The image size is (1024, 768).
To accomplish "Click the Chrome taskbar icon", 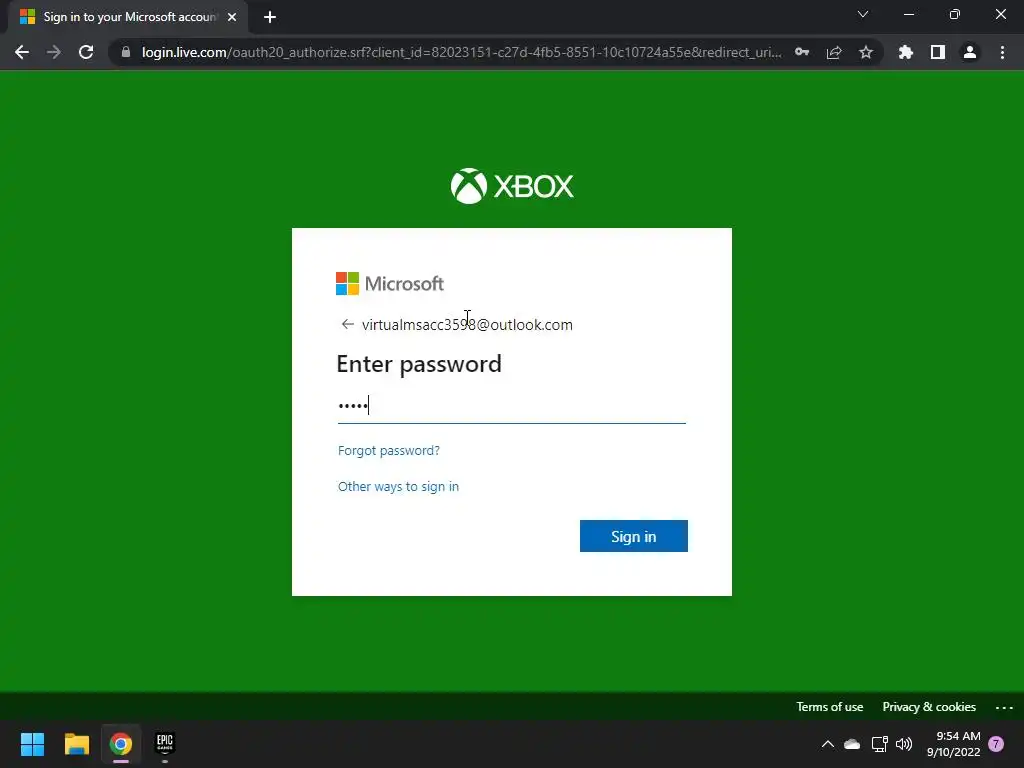I will pos(121,744).
